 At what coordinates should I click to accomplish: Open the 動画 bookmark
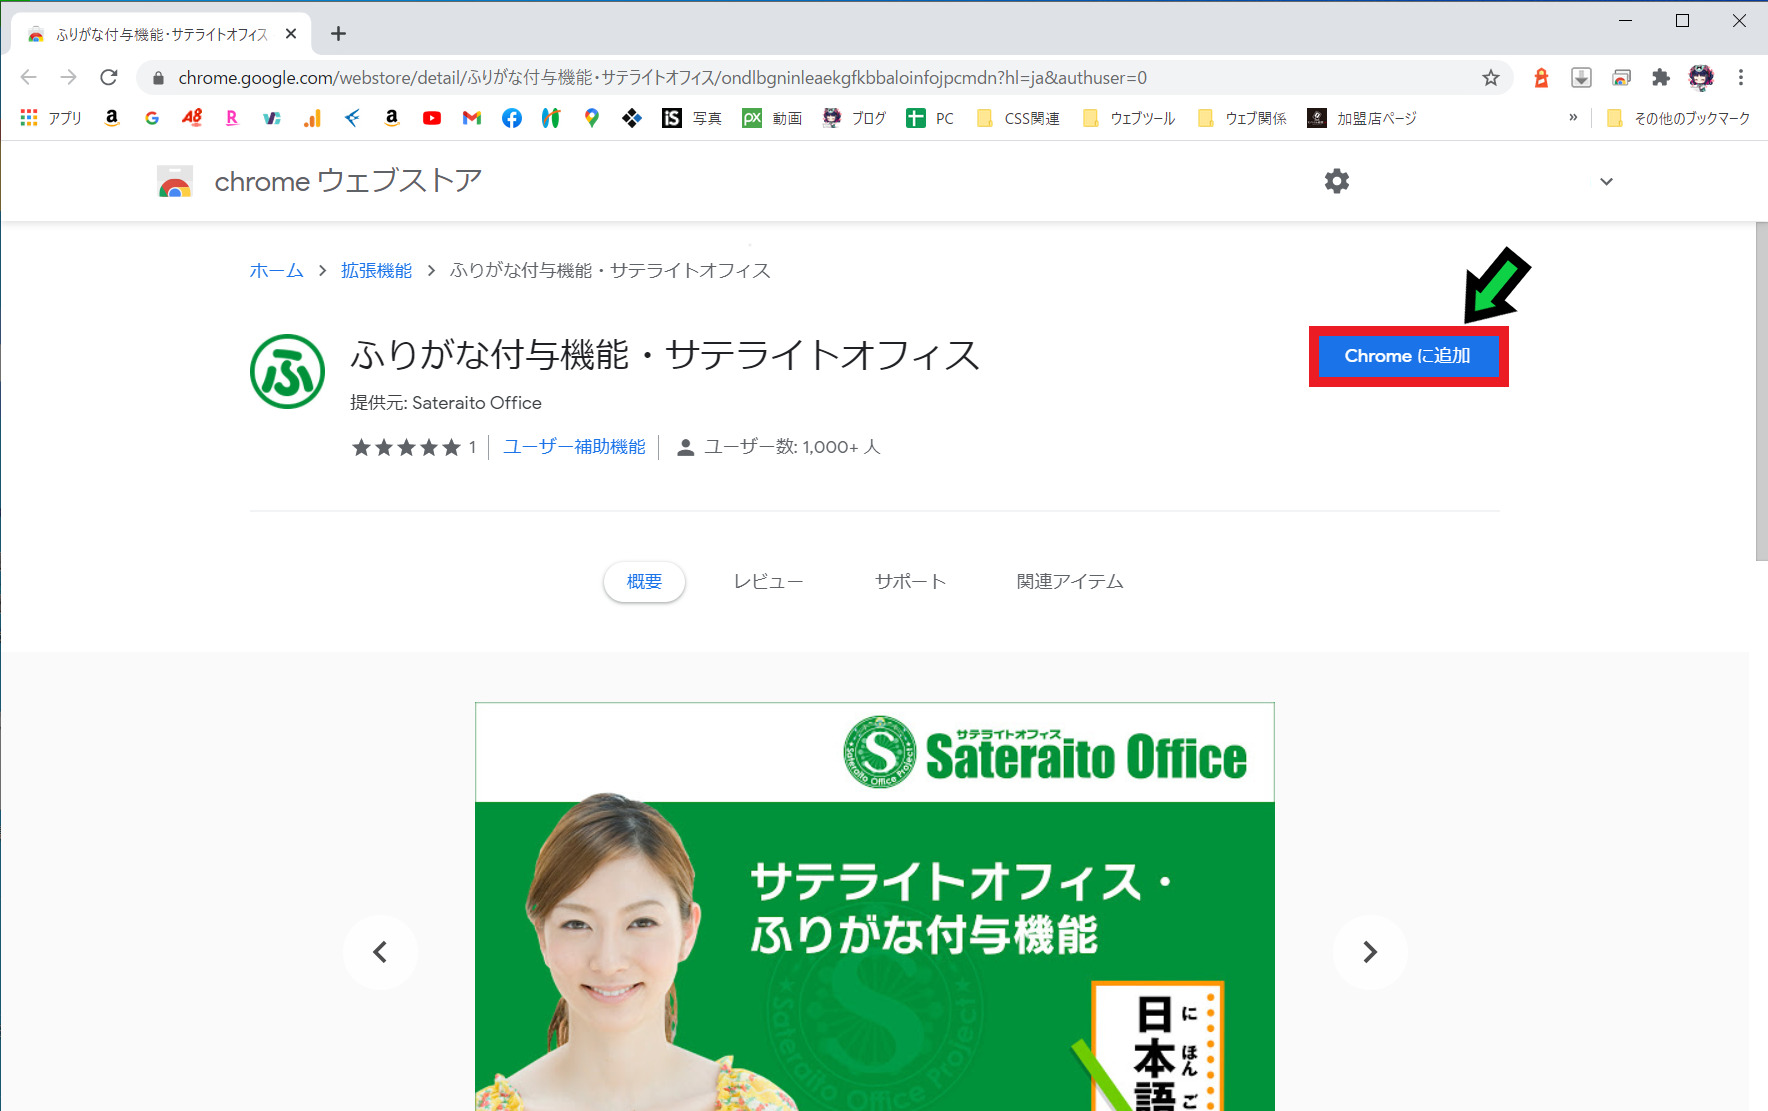pos(772,118)
